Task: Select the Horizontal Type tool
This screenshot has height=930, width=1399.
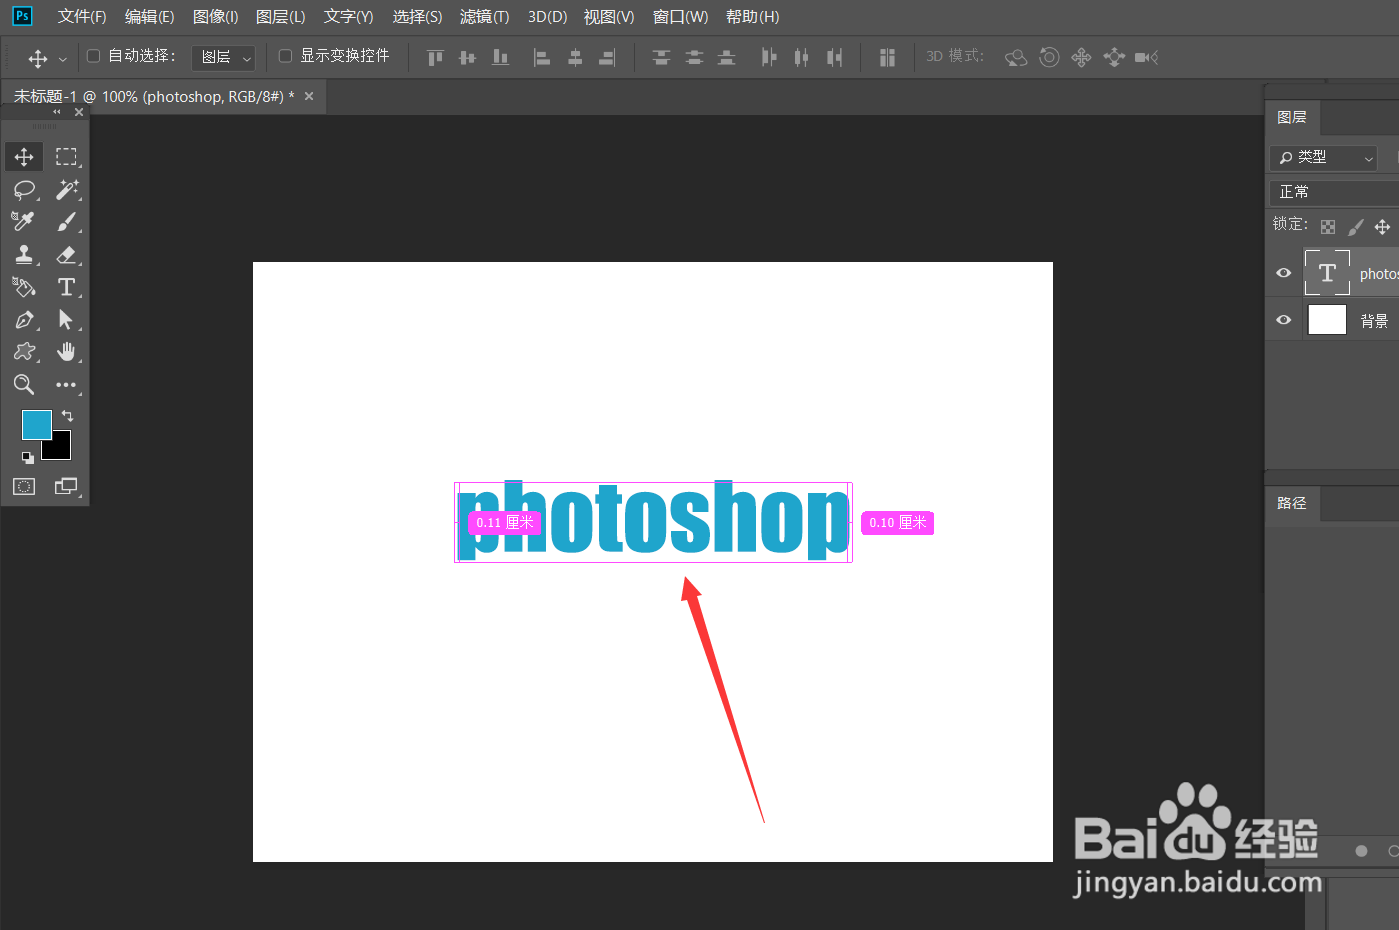Action: [66, 287]
